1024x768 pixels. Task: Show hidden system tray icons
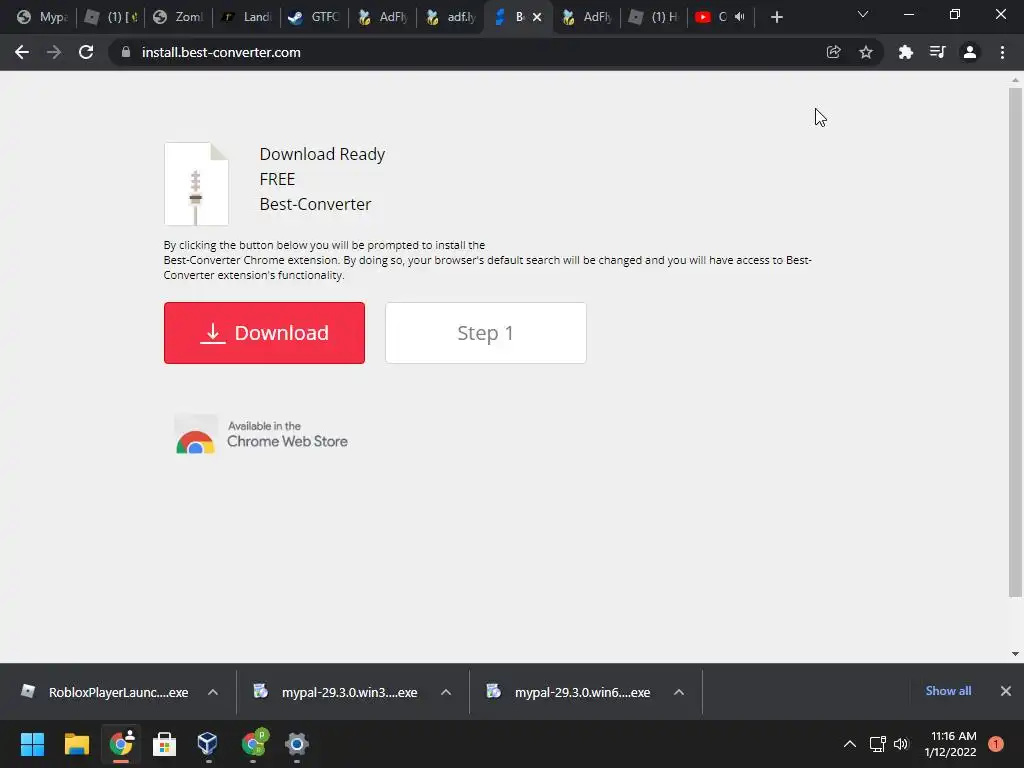850,744
